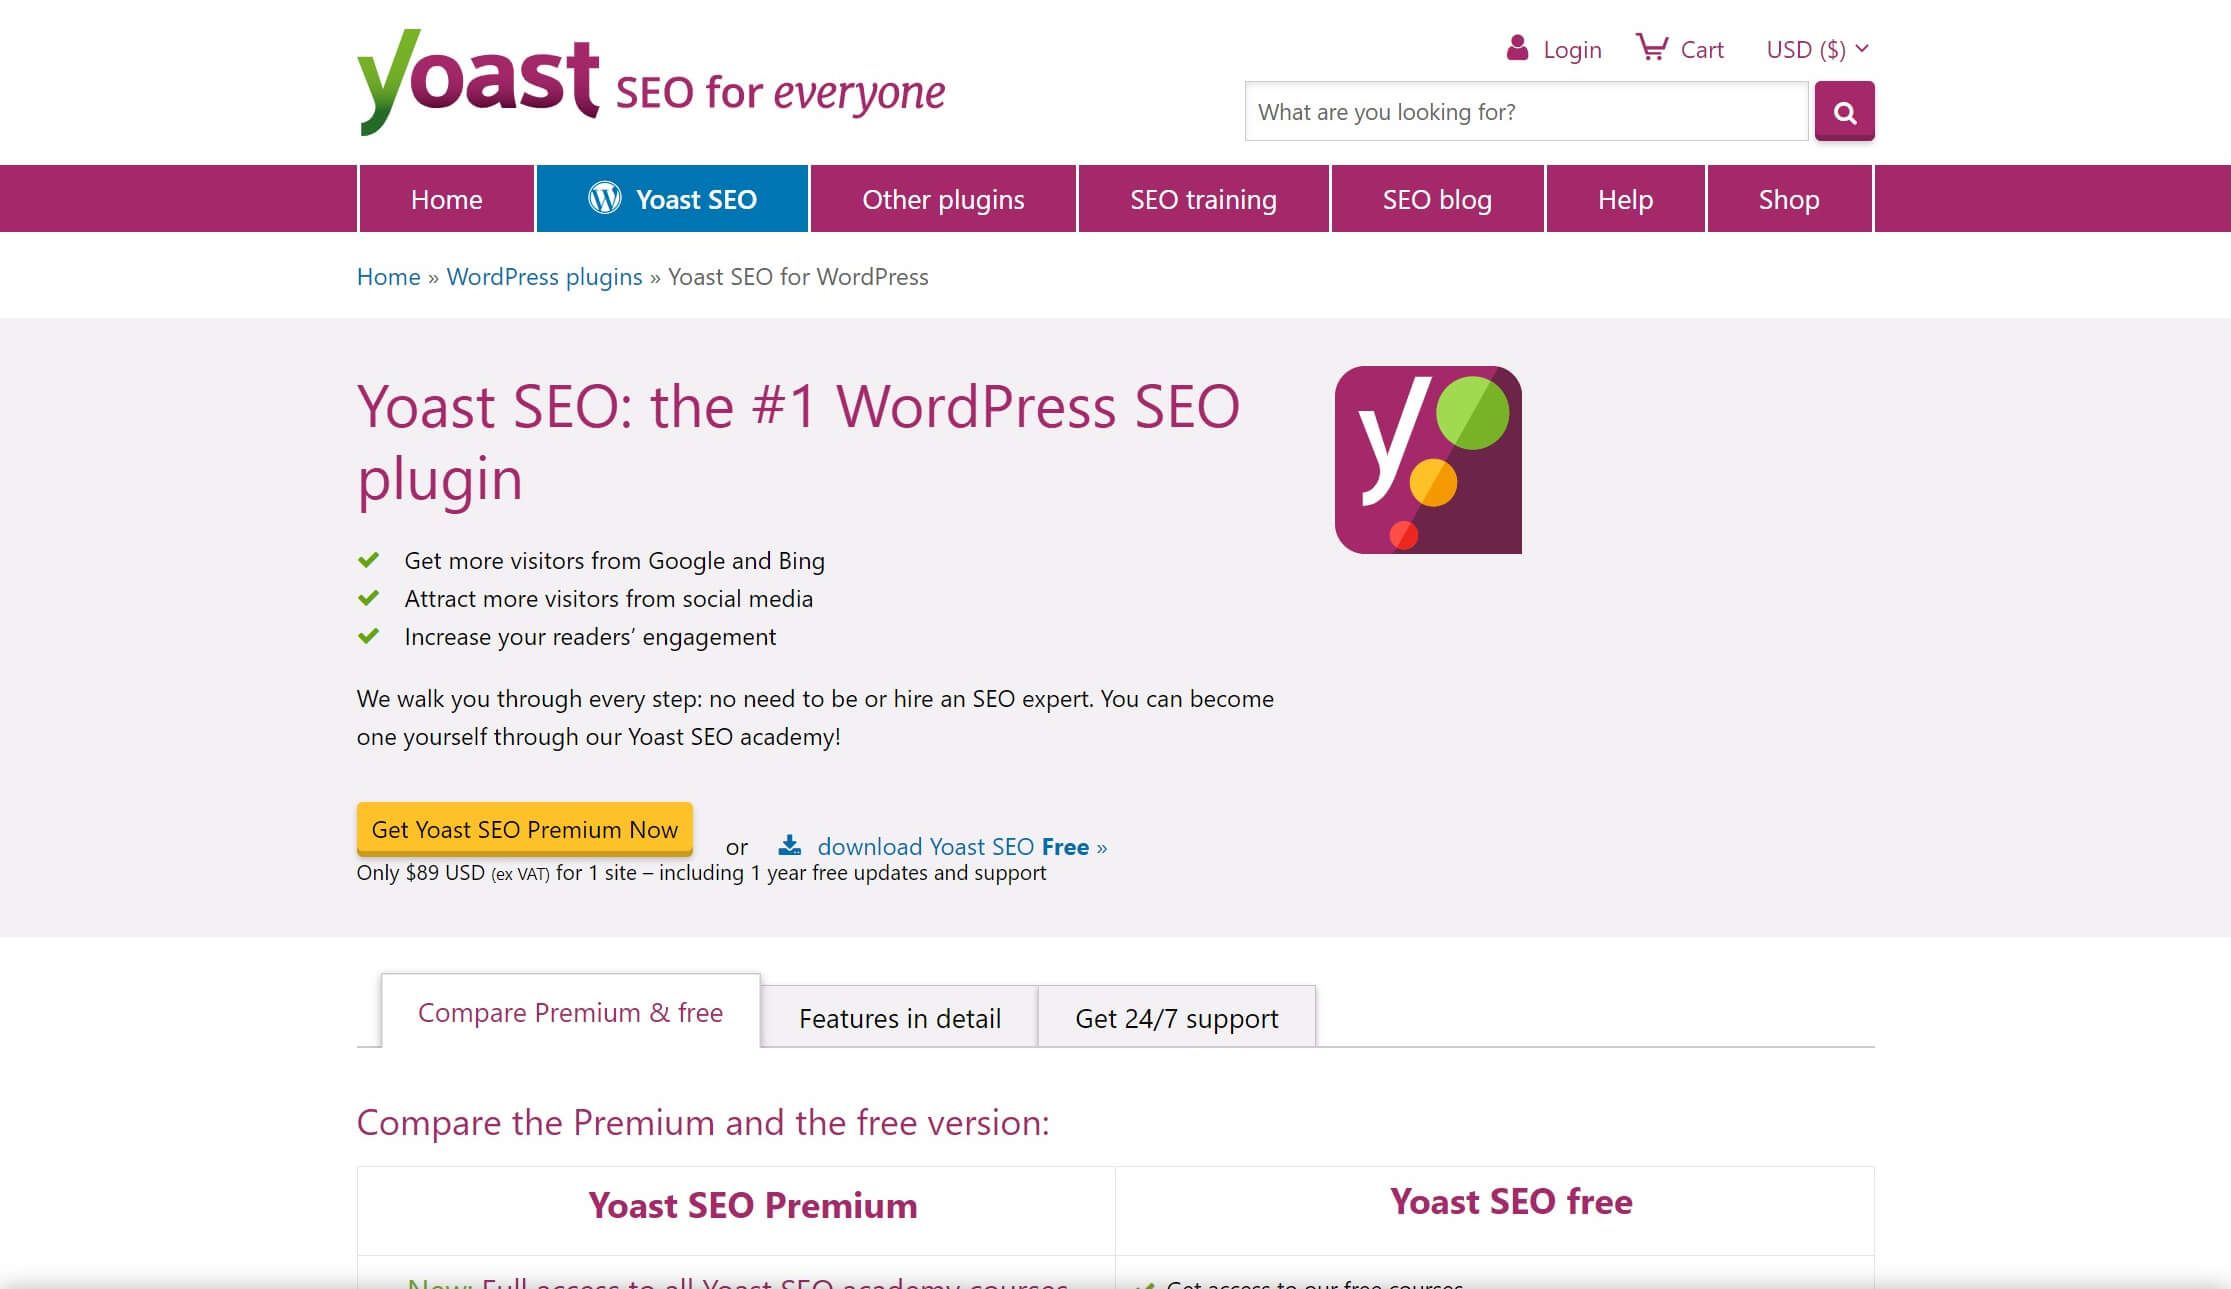Open the Get 24/7 support tab
The height and width of the screenshot is (1289, 2231).
click(1176, 1018)
